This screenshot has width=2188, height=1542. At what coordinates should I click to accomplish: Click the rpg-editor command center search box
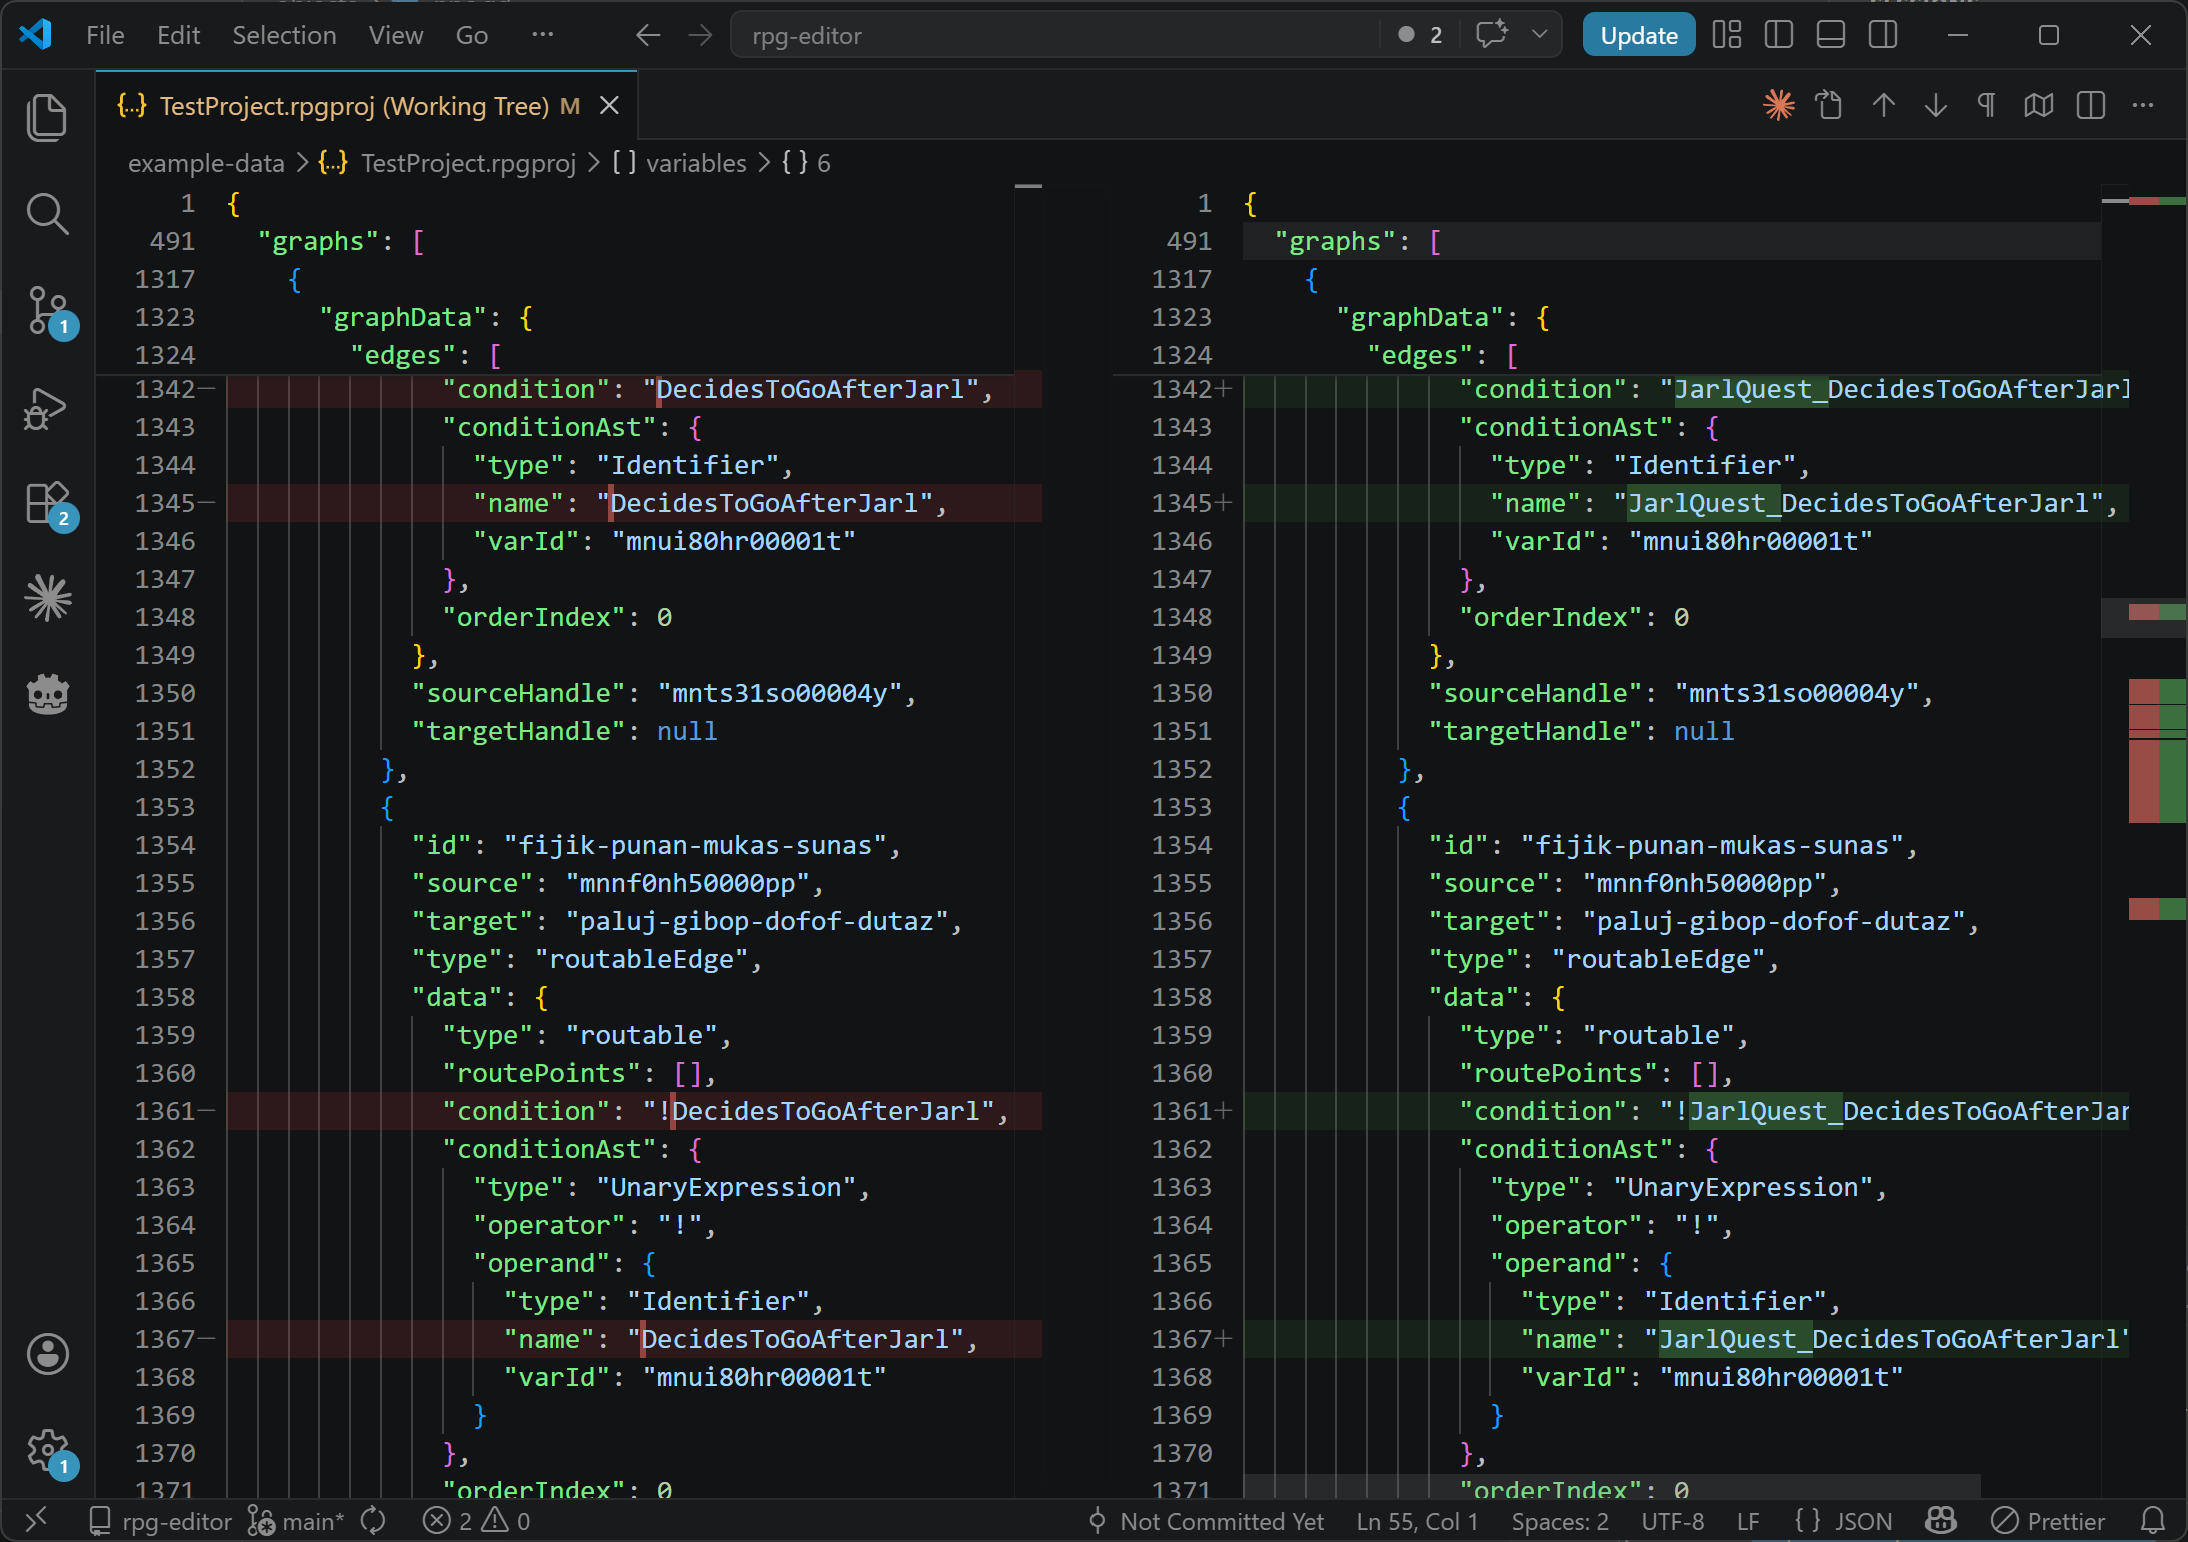point(1055,35)
